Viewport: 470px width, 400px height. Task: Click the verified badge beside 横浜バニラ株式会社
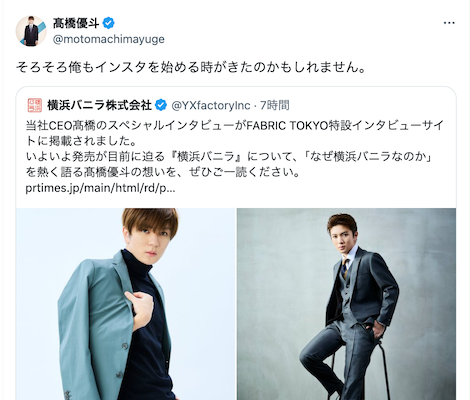click(161, 105)
